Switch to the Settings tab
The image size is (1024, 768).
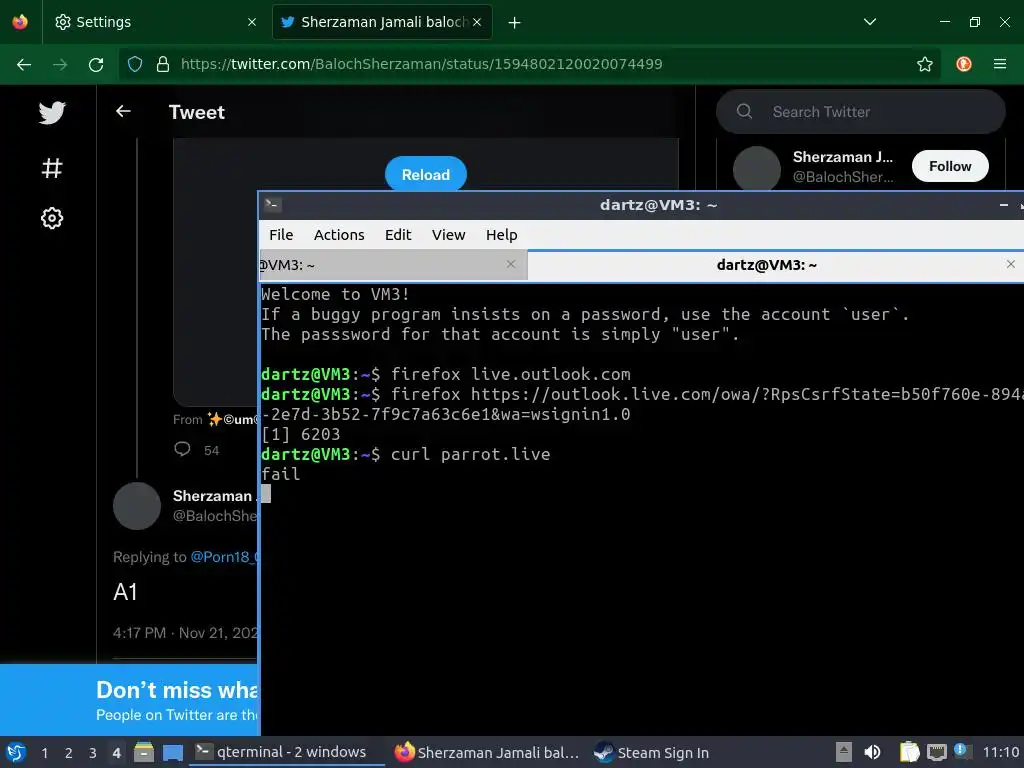[x=155, y=22]
